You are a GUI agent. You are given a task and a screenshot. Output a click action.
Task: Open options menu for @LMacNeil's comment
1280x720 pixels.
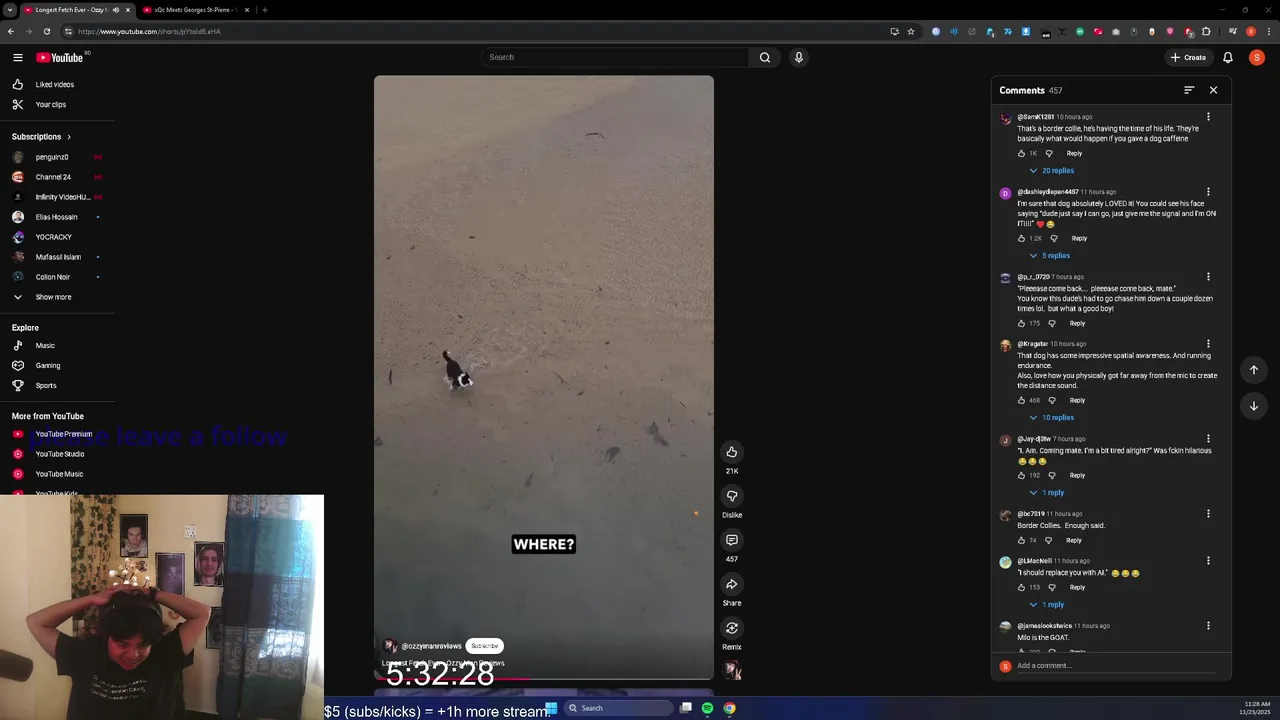pyautogui.click(x=1208, y=561)
